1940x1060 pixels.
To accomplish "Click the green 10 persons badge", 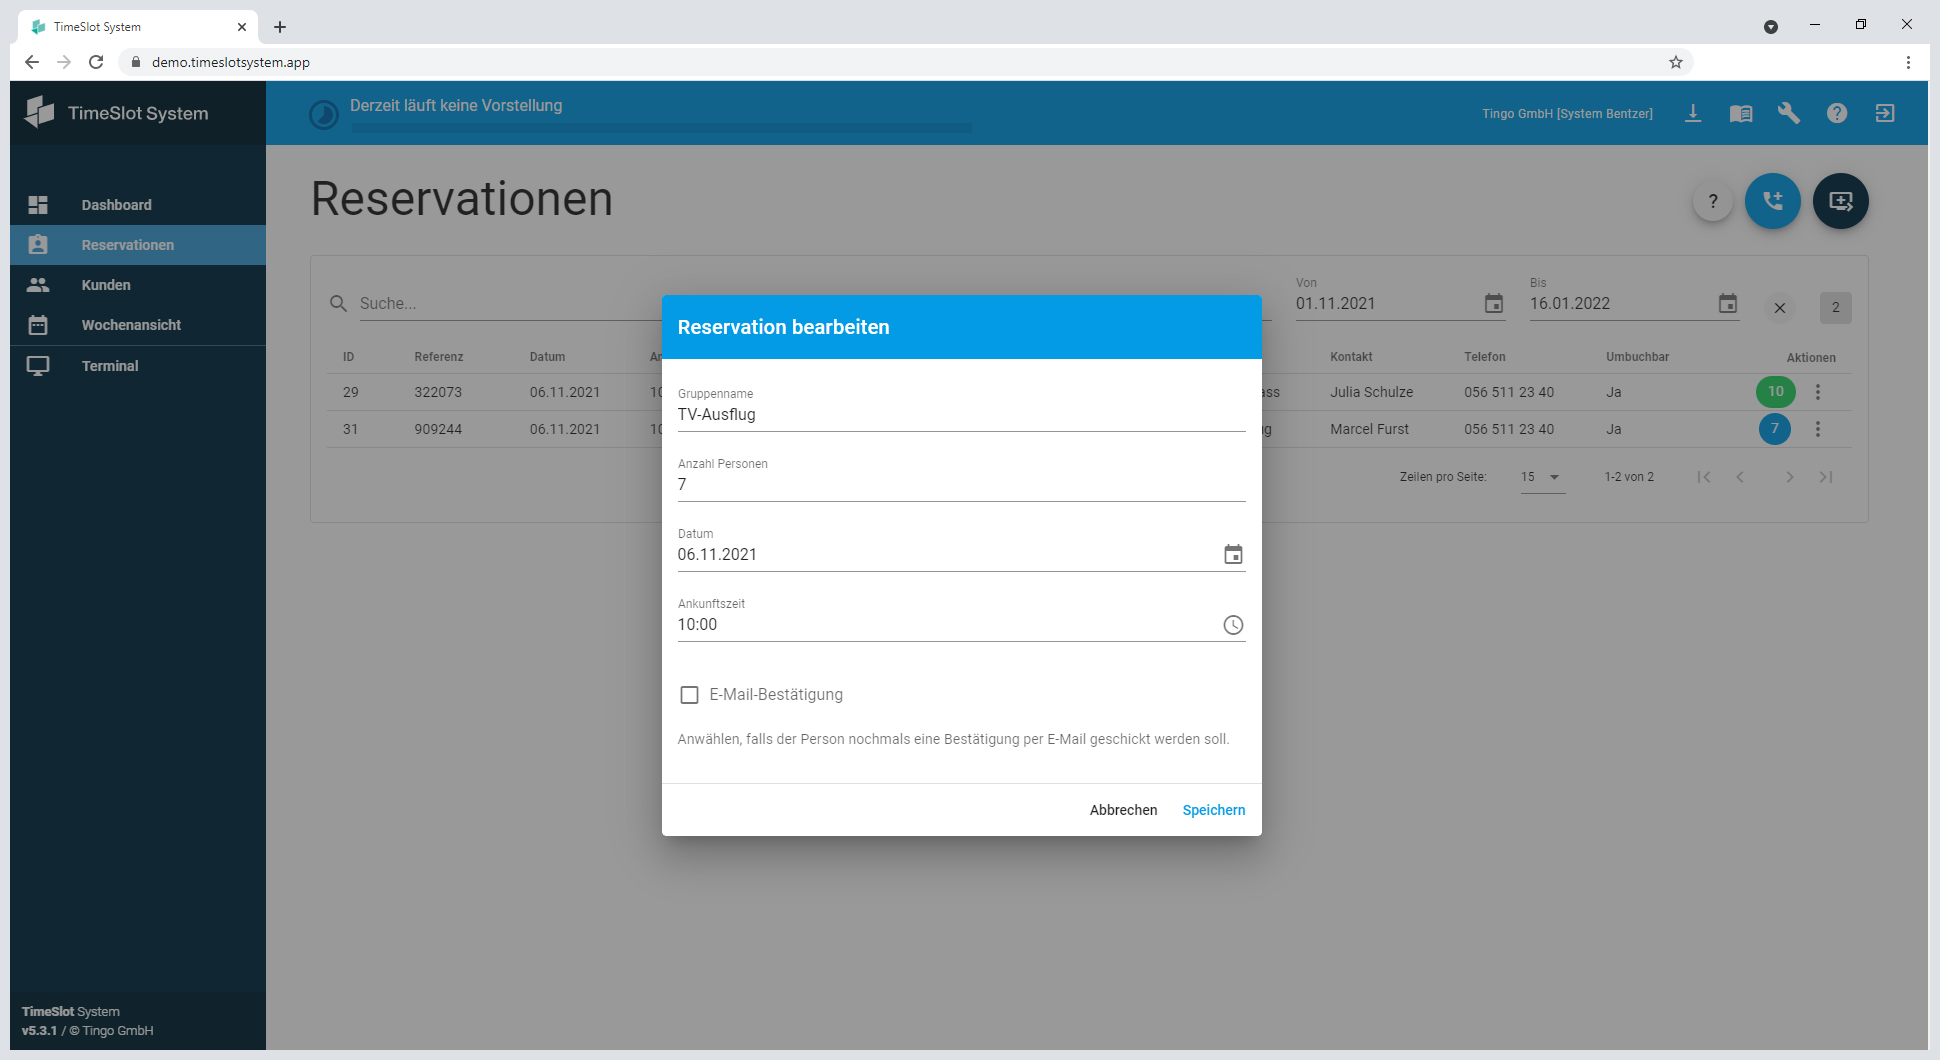I will click(x=1776, y=392).
